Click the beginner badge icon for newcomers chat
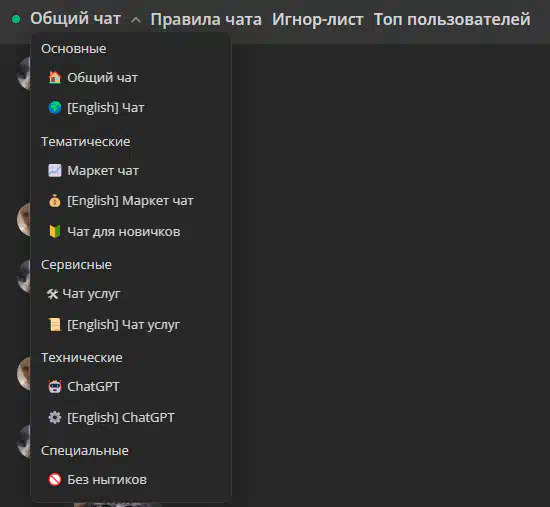Viewport: 550px width, 507px height. click(x=55, y=232)
